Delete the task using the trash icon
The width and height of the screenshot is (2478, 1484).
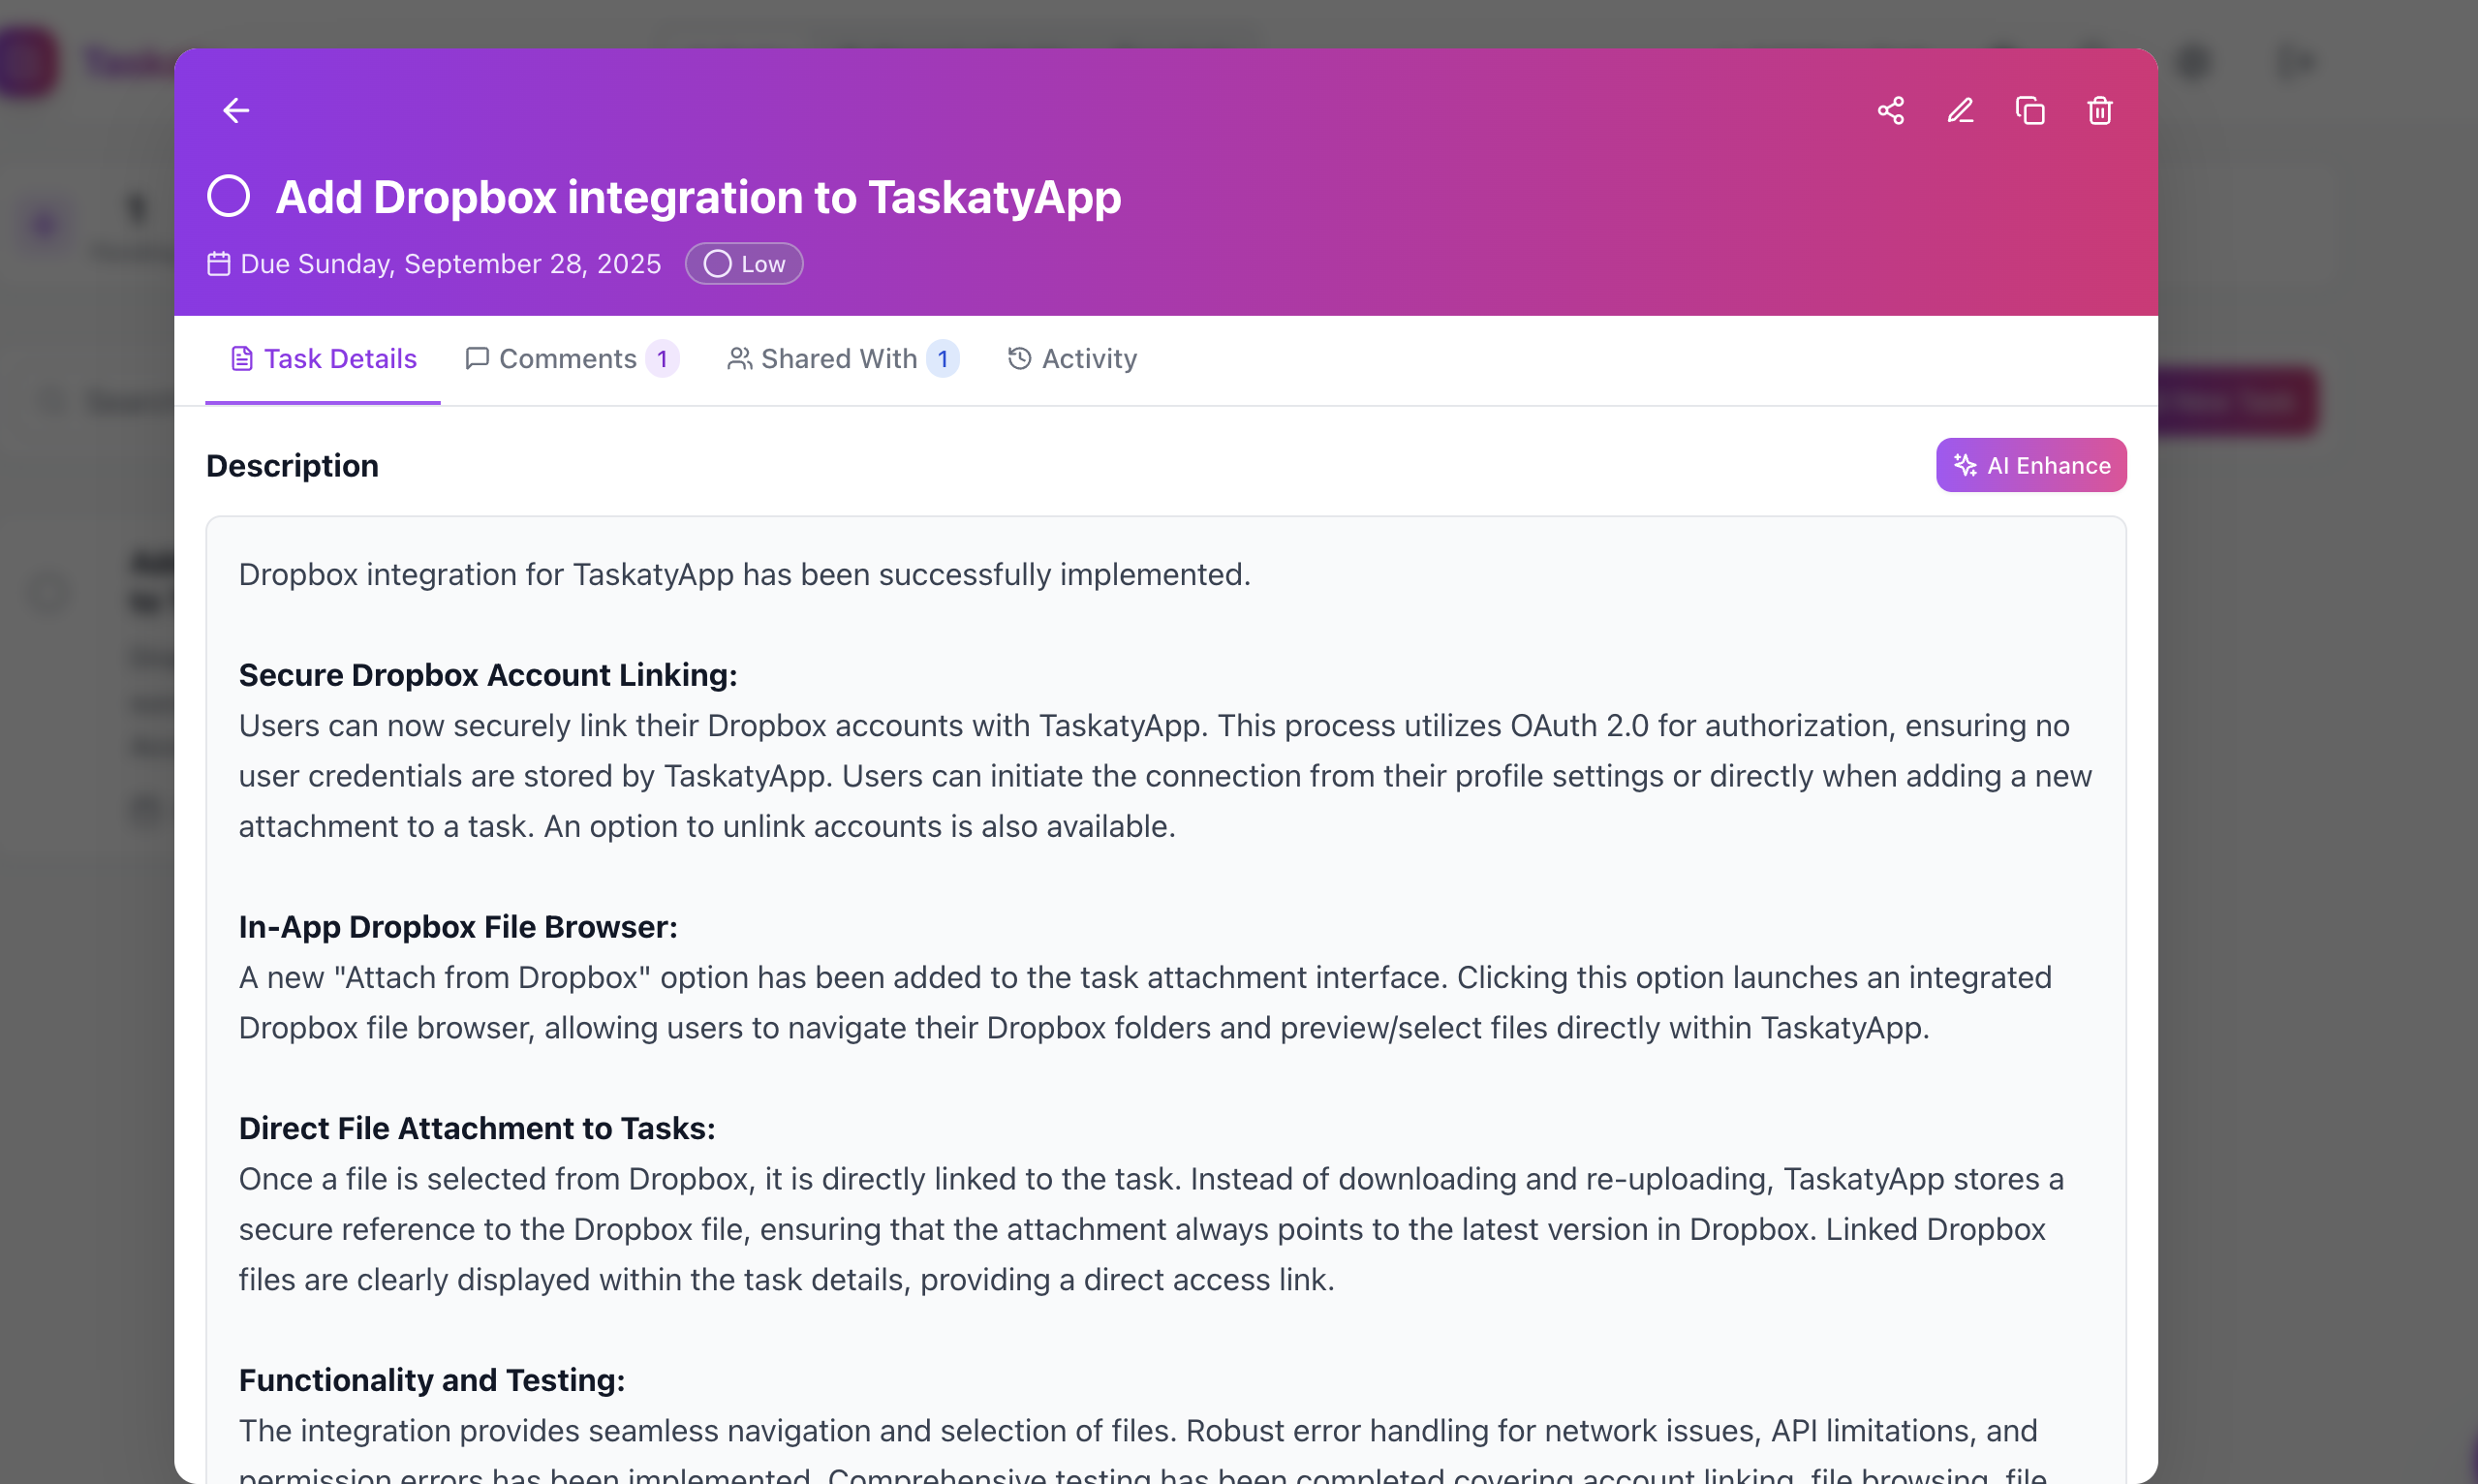(x=2100, y=110)
